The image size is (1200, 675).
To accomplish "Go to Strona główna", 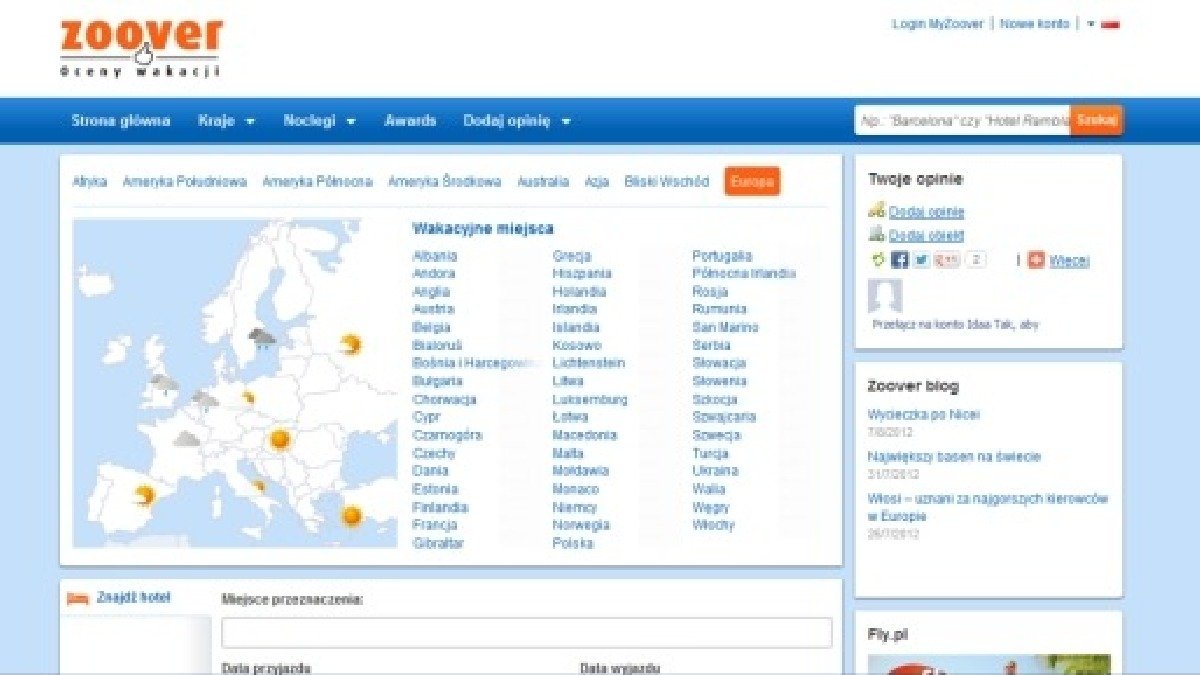I will [121, 121].
